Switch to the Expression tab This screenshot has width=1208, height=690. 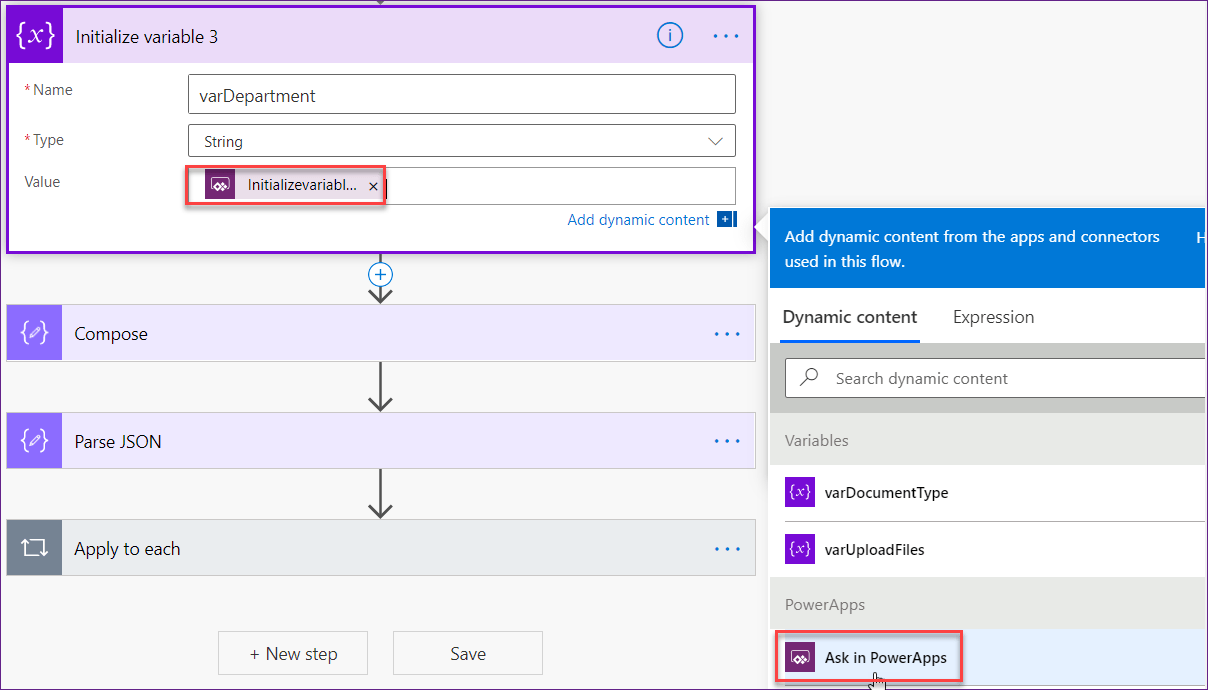coord(993,317)
